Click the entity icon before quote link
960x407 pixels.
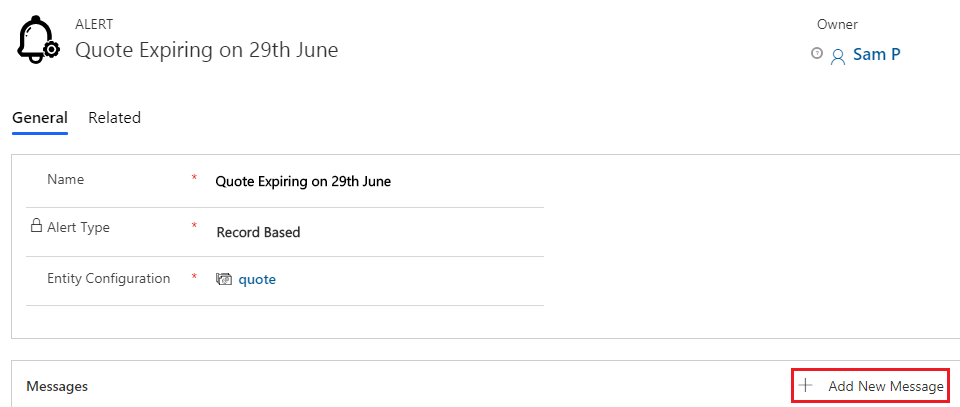(224, 279)
